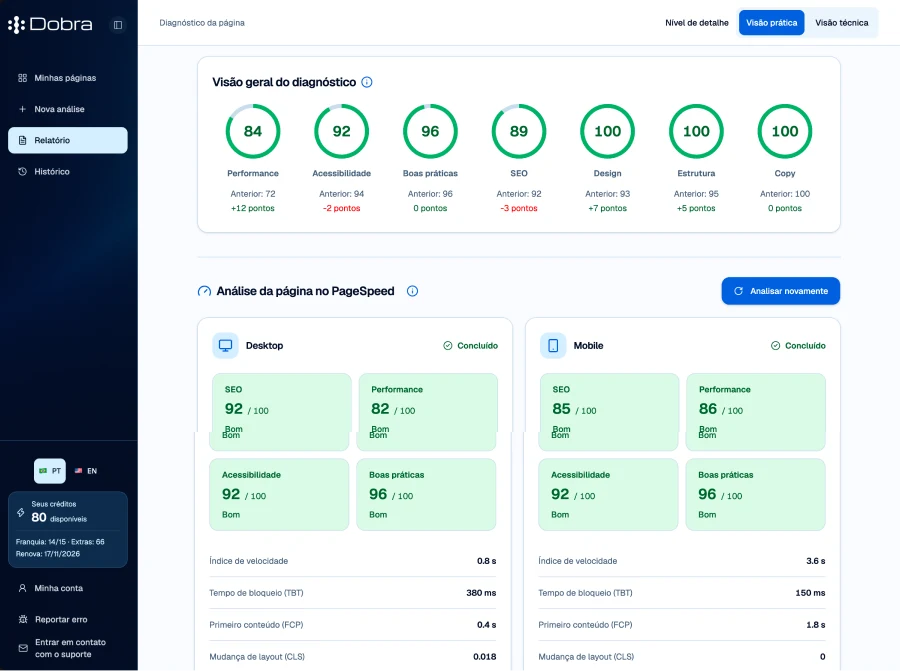
Task: Click the Mobile SEO 85 card
Action: (609, 412)
